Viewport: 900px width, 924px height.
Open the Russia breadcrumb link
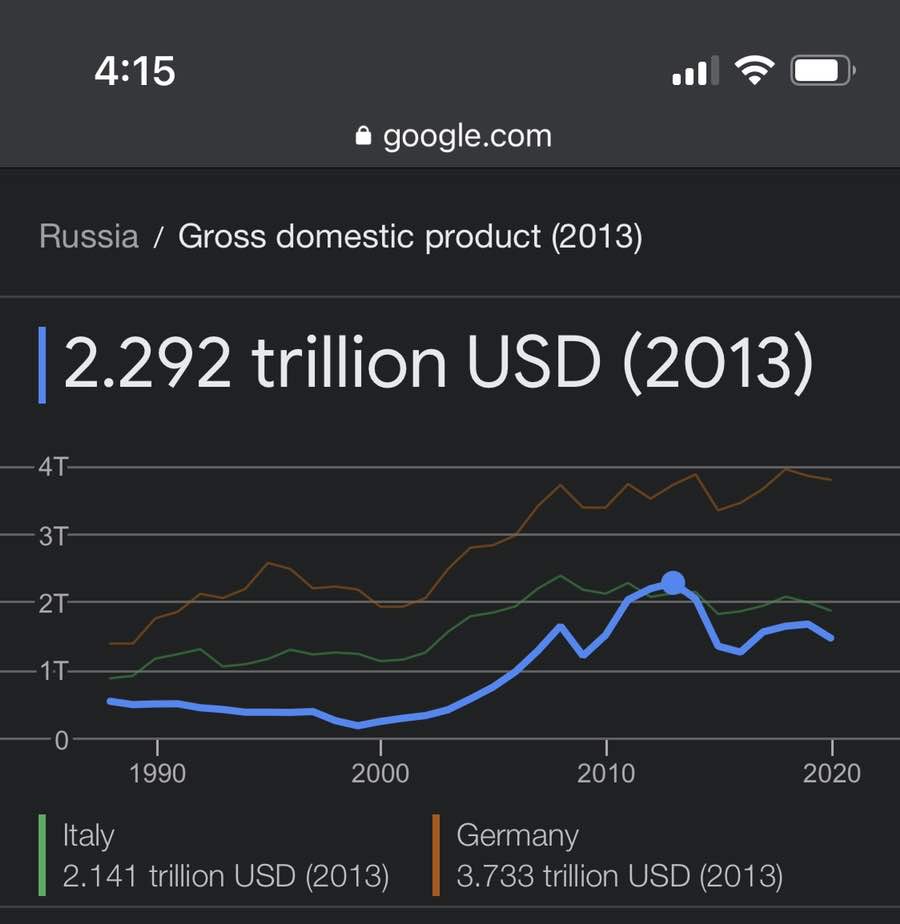tap(89, 236)
